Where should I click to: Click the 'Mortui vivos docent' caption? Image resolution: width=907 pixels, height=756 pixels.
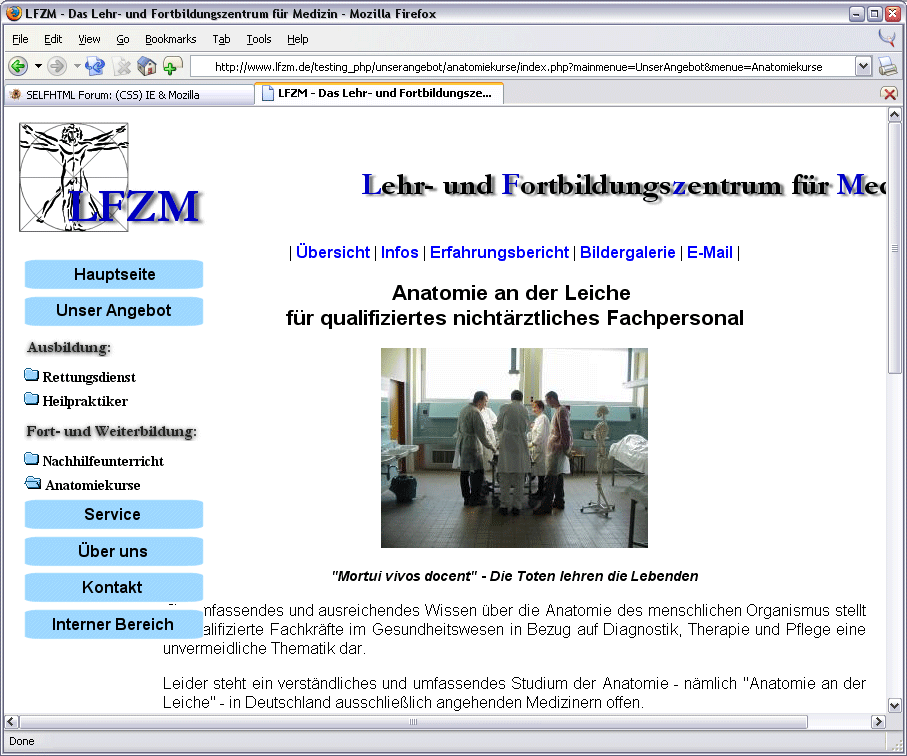515,576
